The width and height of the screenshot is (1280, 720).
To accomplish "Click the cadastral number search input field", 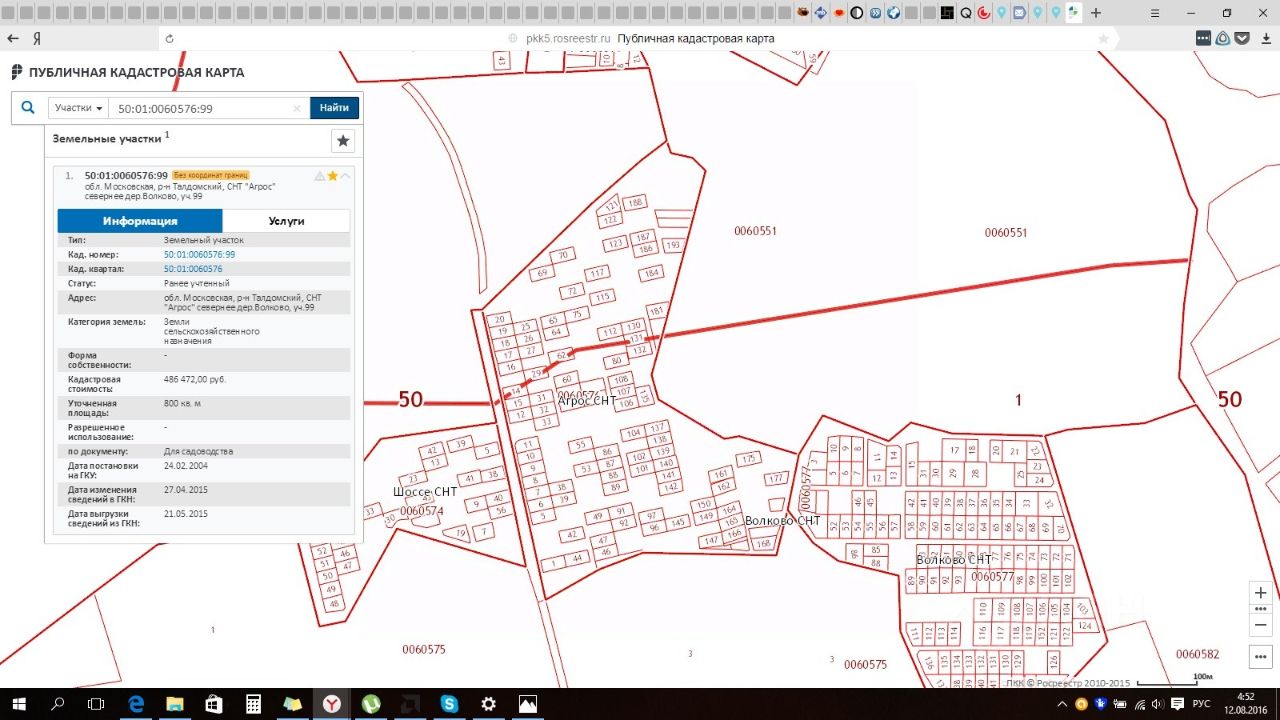I will 200,108.
